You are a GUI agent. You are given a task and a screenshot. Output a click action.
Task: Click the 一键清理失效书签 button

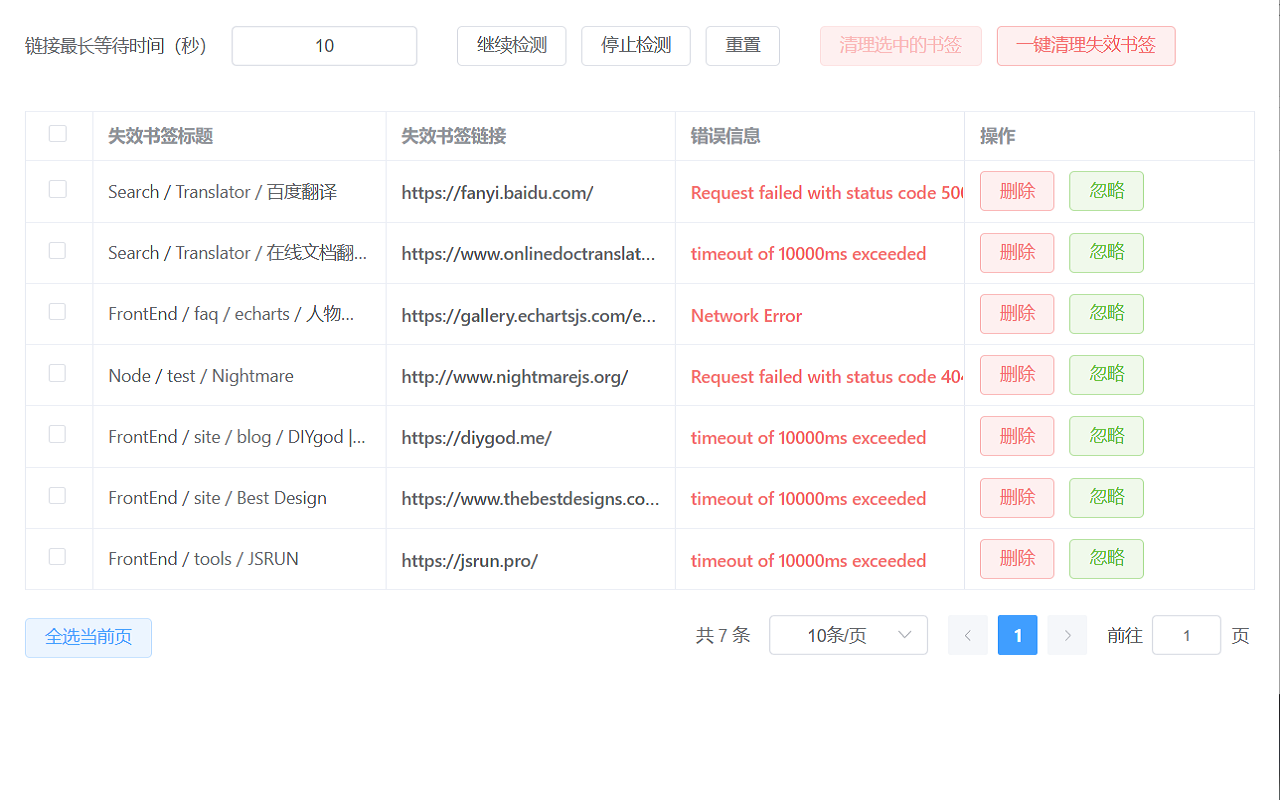1086,46
